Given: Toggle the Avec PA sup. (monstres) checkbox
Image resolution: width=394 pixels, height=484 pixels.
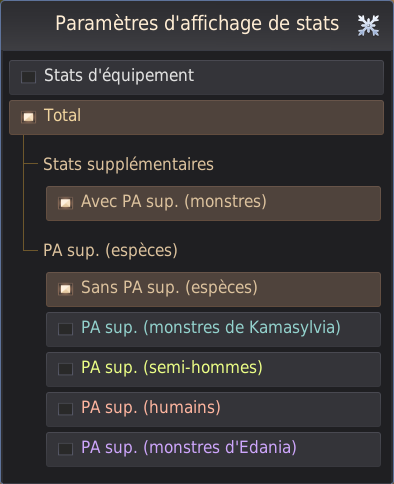Looking at the screenshot, I should tap(65, 203).
